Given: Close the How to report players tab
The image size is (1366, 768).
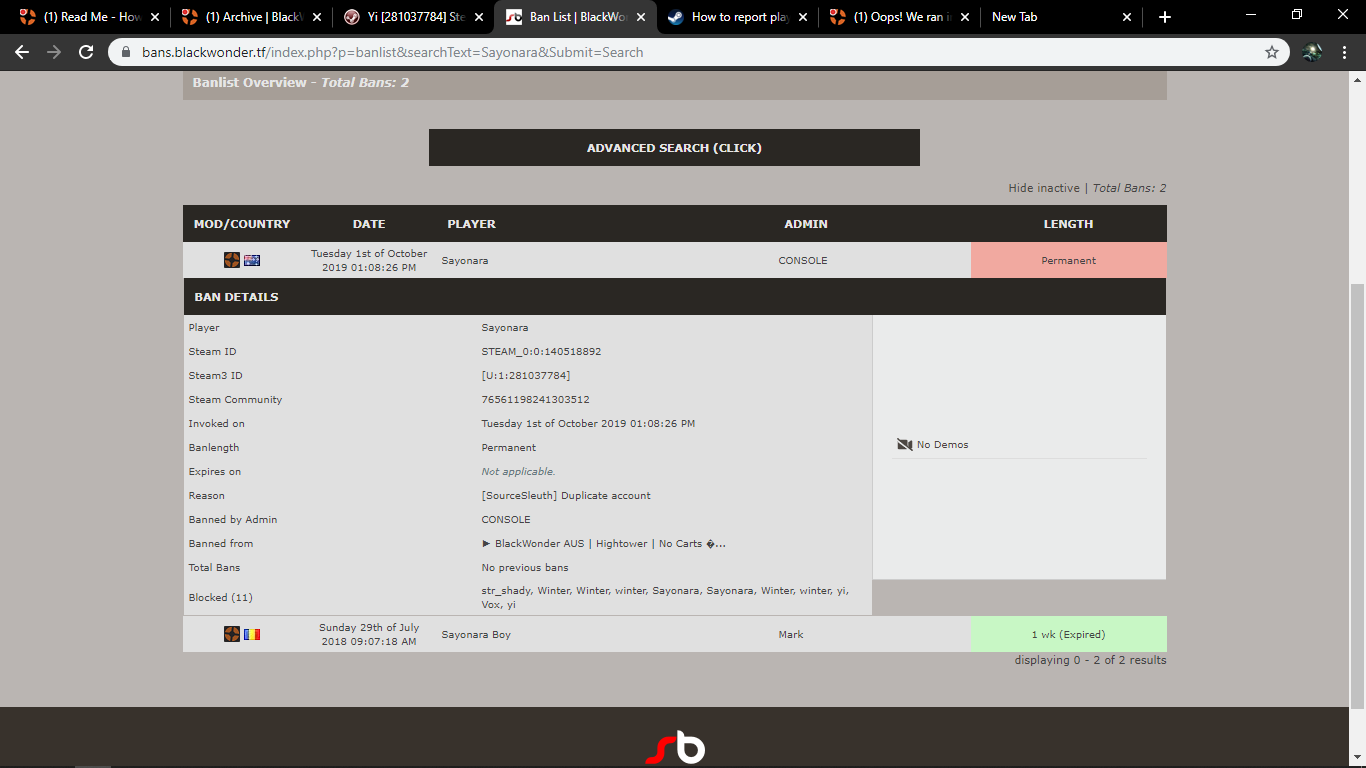Looking at the screenshot, I should [x=803, y=17].
